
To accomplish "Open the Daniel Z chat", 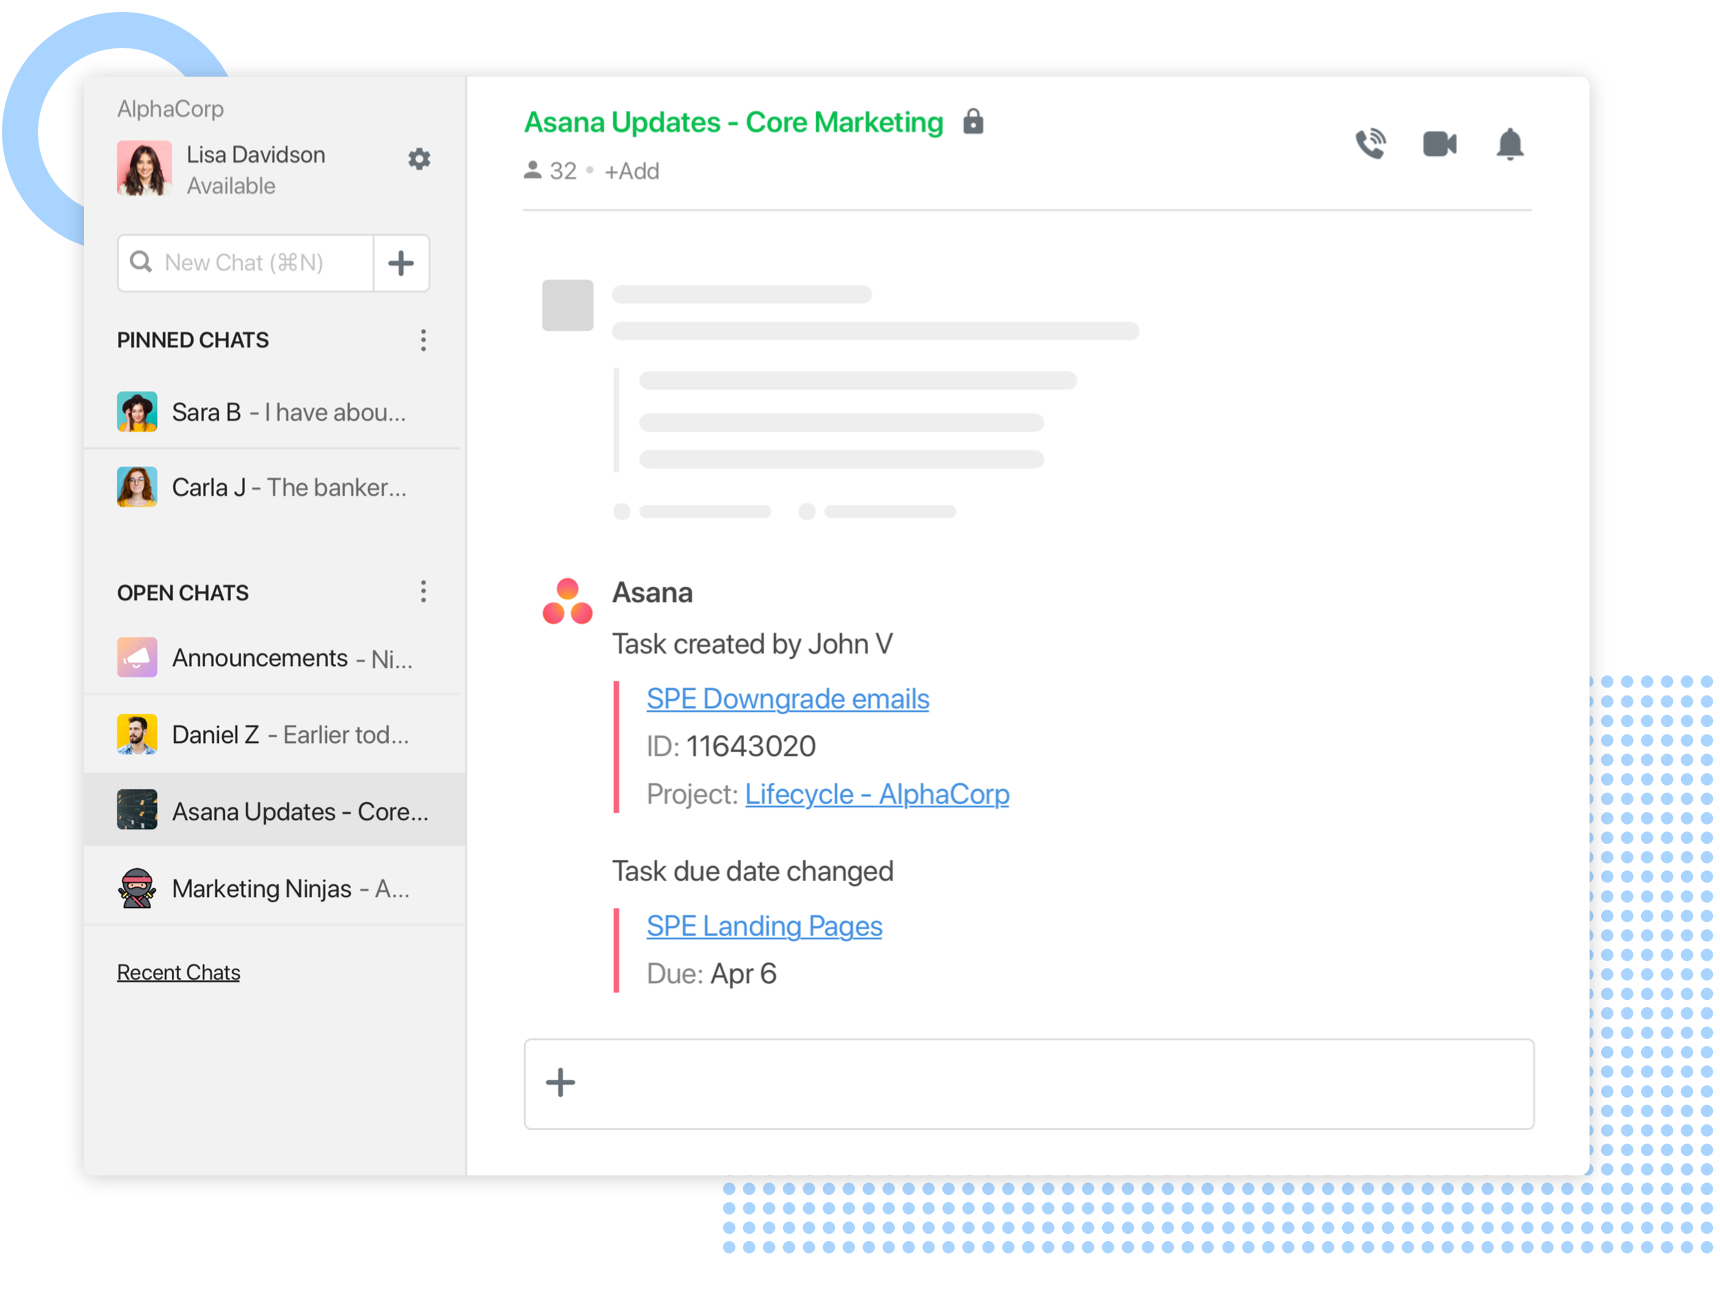I will point(274,735).
